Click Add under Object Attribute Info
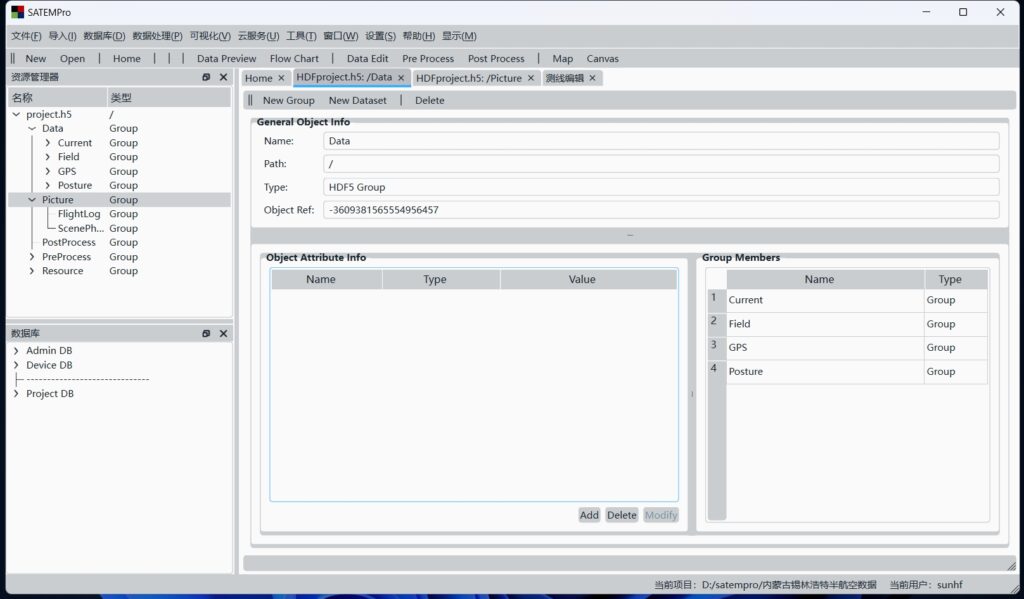Screen dimensions: 1024x599 coord(589,515)
